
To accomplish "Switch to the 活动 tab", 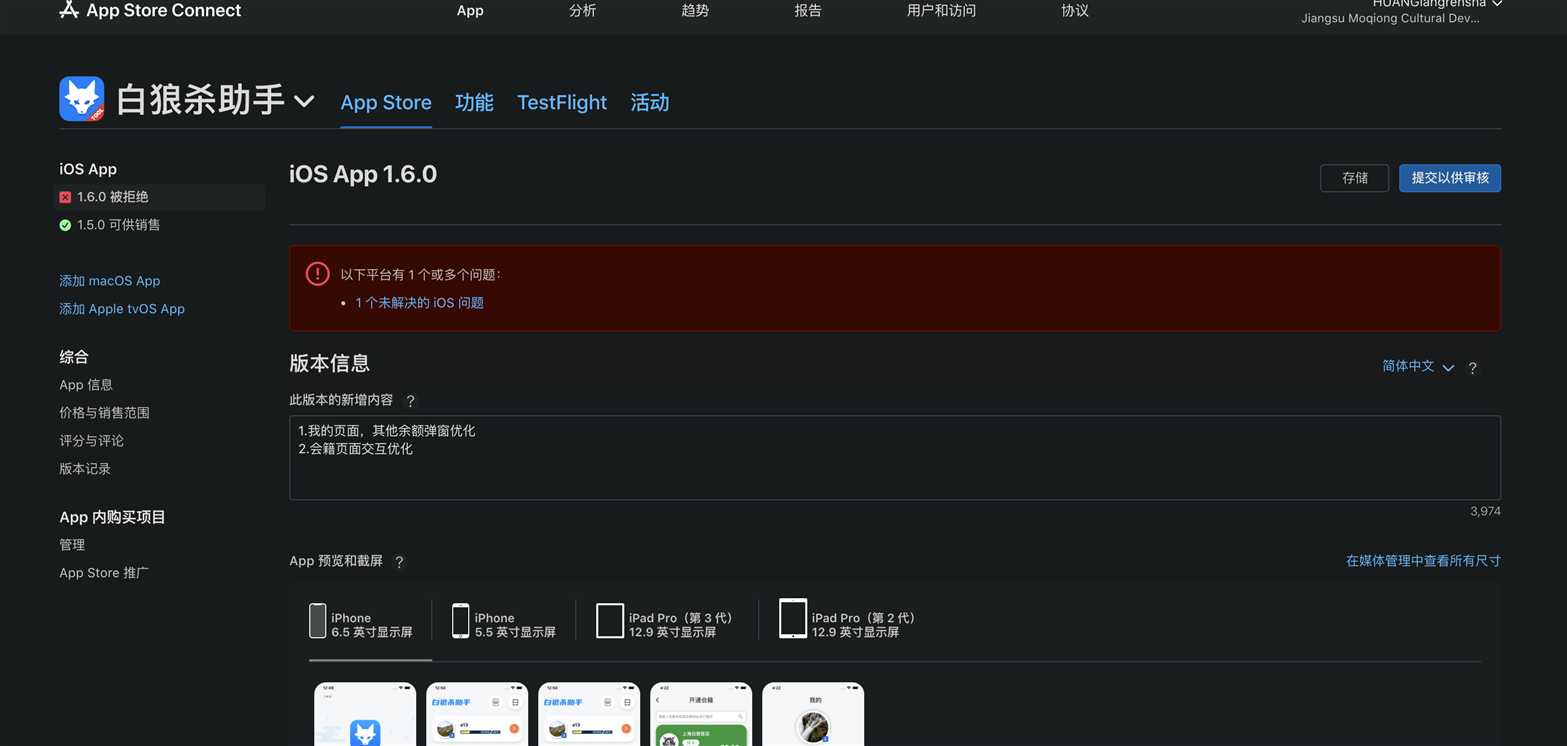I will coord(650,102).
